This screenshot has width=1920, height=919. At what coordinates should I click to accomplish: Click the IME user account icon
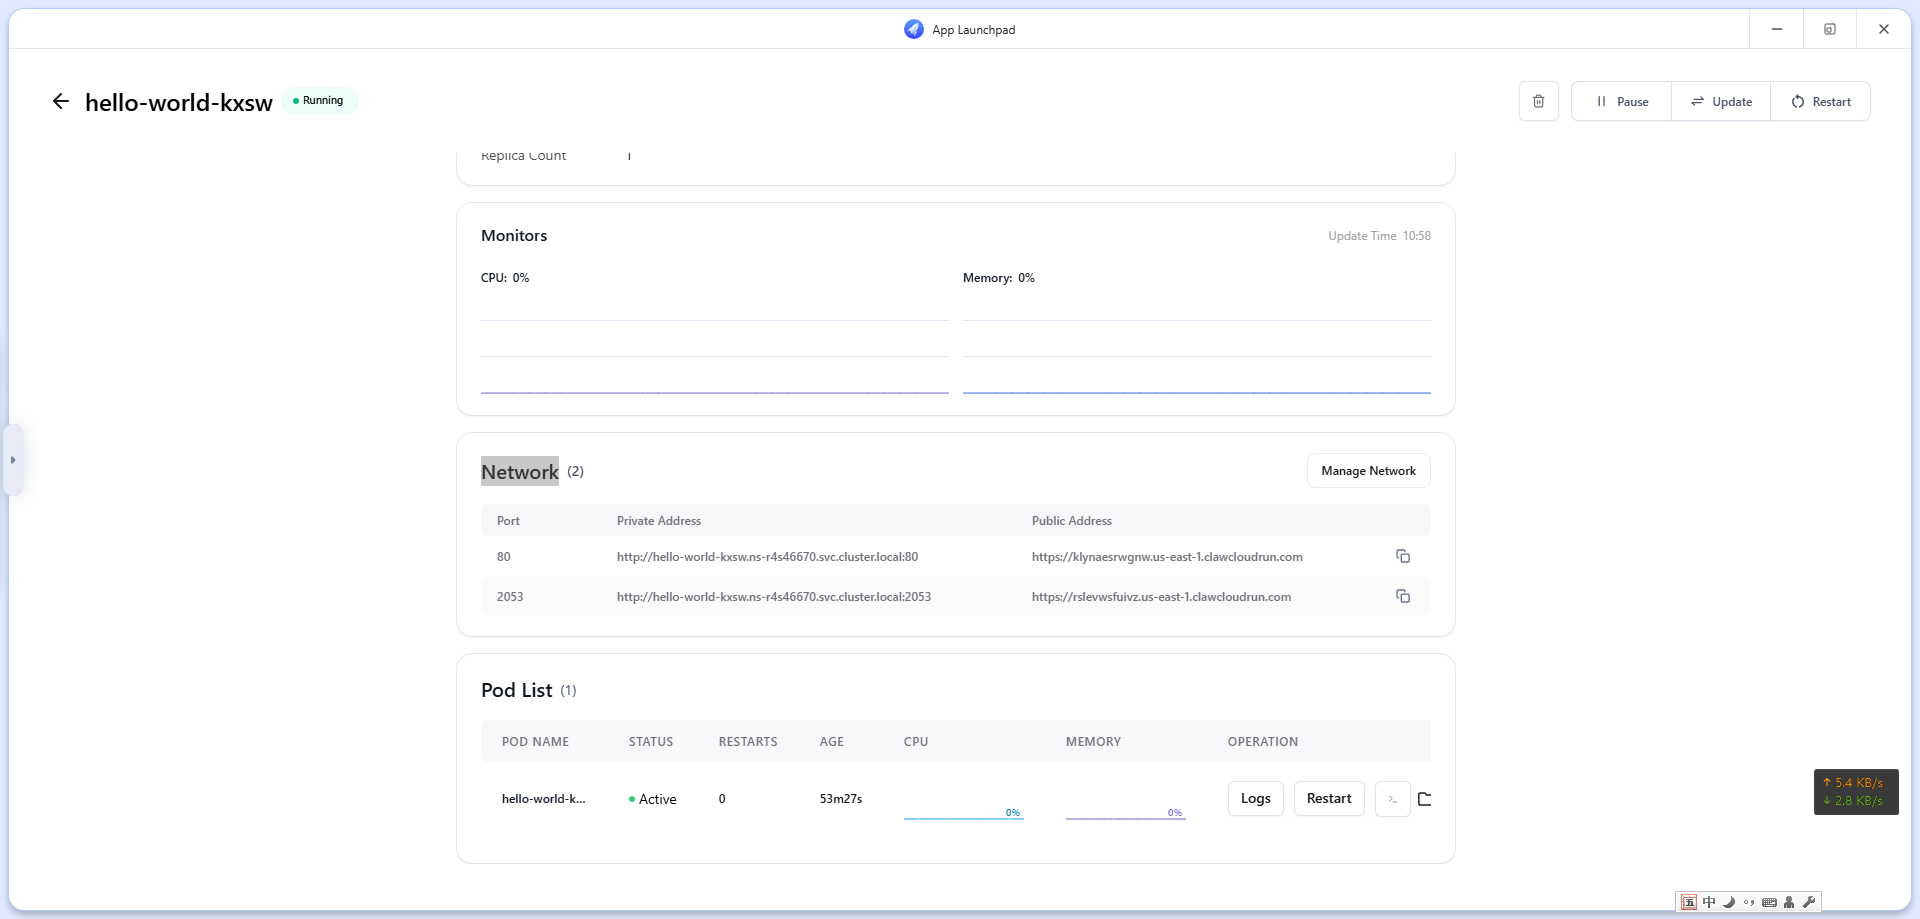click(1789, 902)
